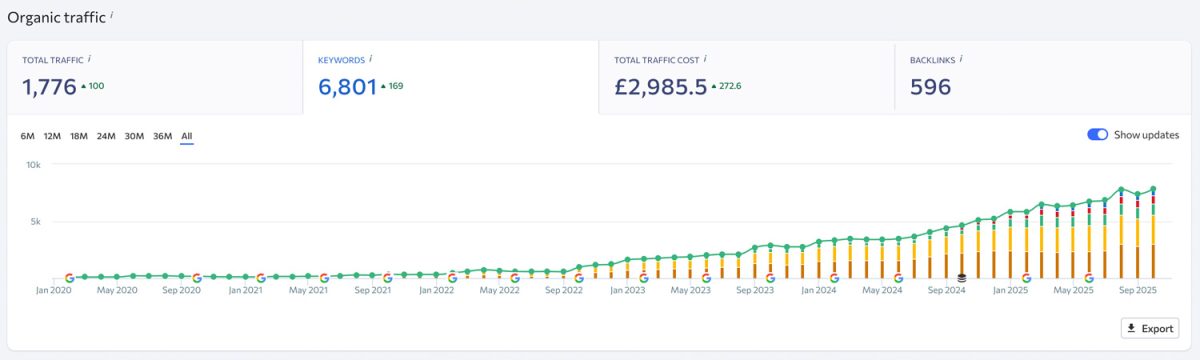Image resolution: width=1200 pixels, height=360 pixels.
Task: Open the Google update marker beside Sep 2020
Action: (197, 278)
